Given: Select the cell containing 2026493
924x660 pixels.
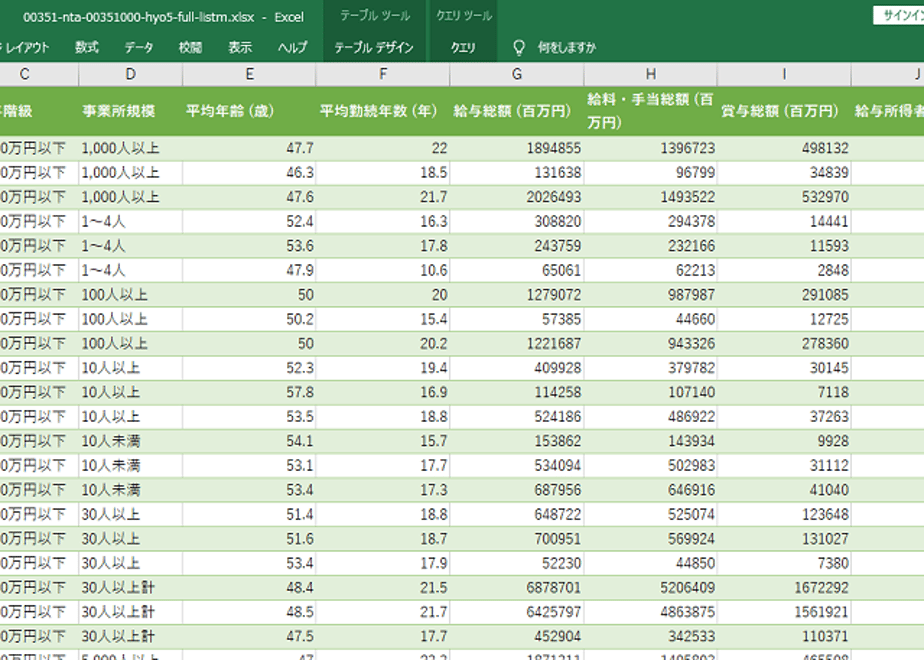Looking at the screenshot, I should pos(517,197).
